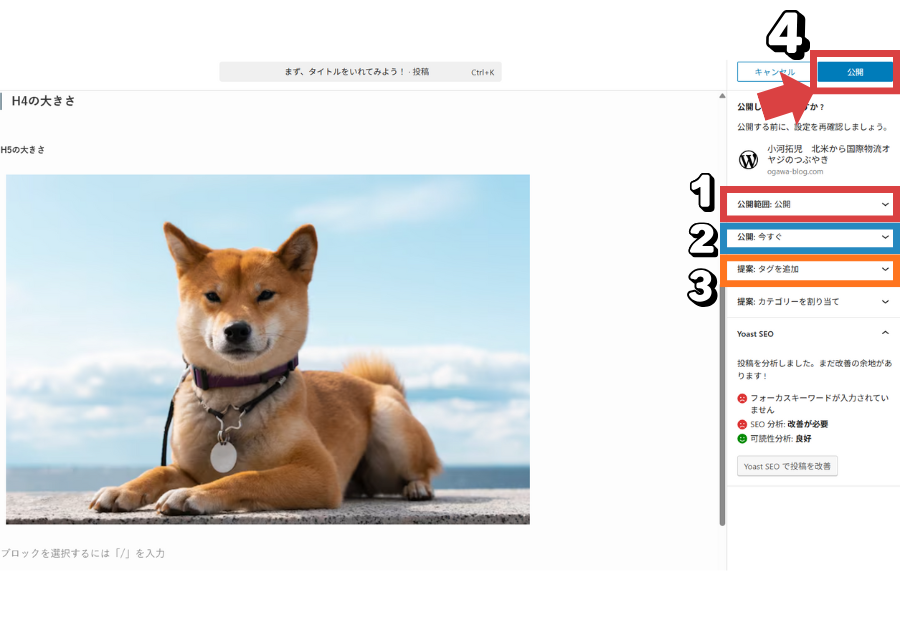
Task: Expand 提案: タグを追加 panel
Action: tap(812, 269)
